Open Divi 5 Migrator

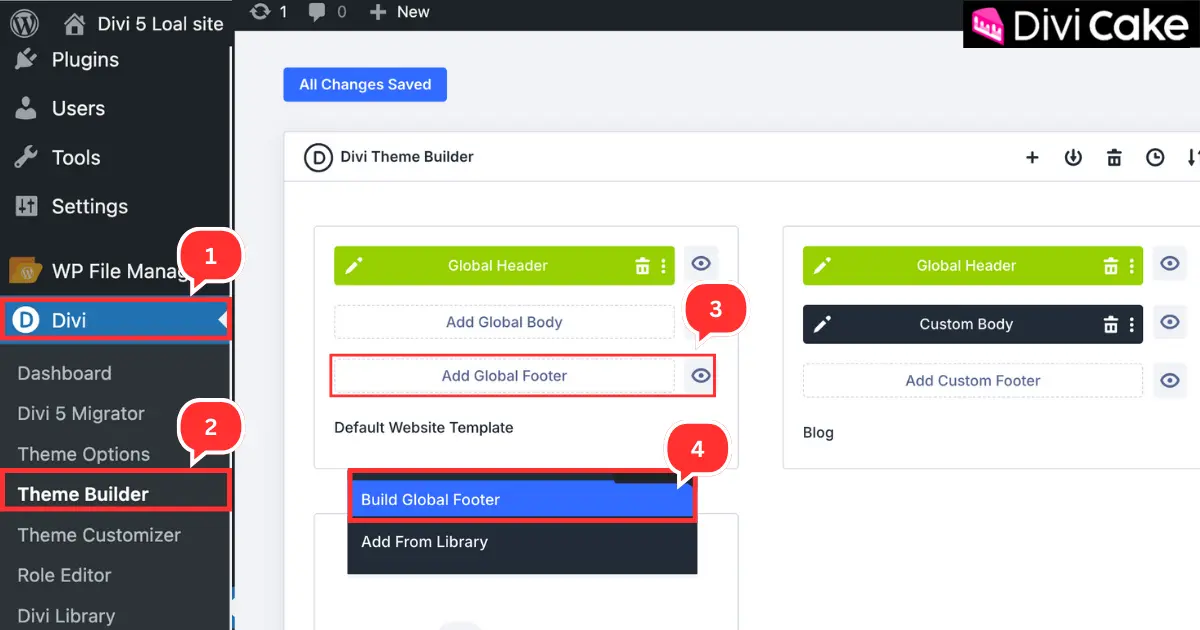(x=81, y=413)
